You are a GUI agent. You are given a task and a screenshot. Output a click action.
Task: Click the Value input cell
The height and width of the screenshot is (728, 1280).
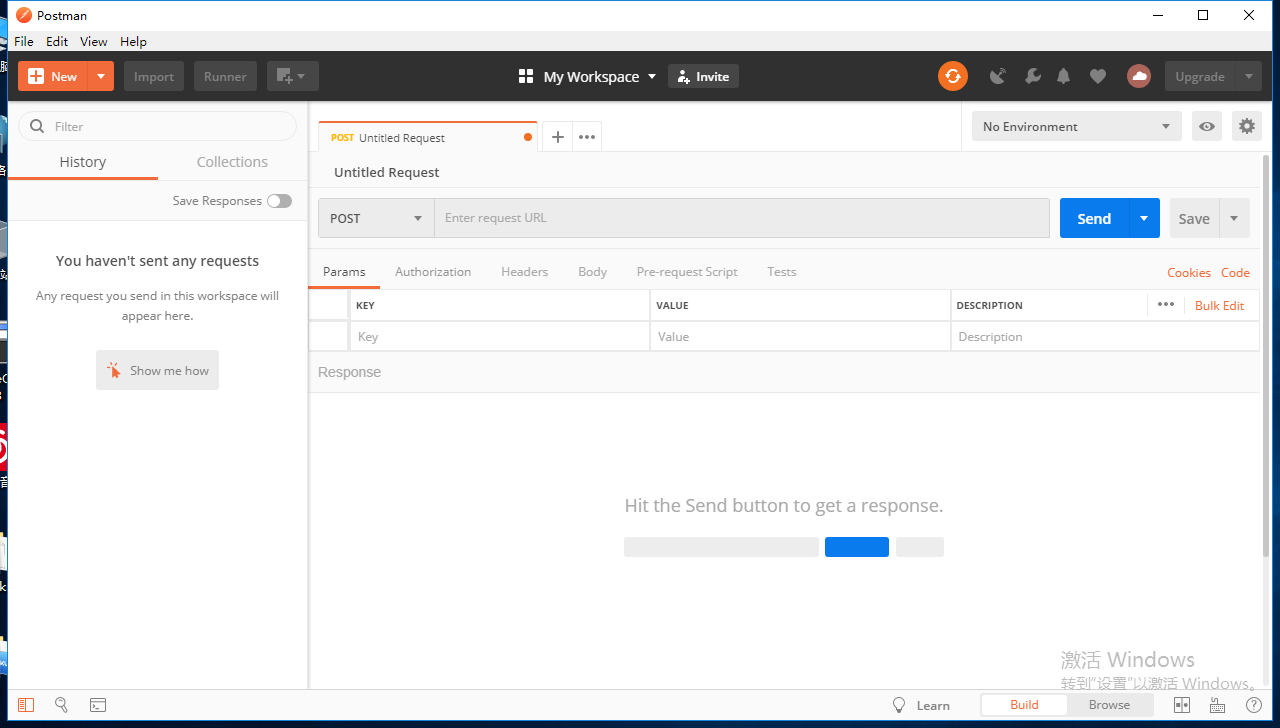(800, 336)
